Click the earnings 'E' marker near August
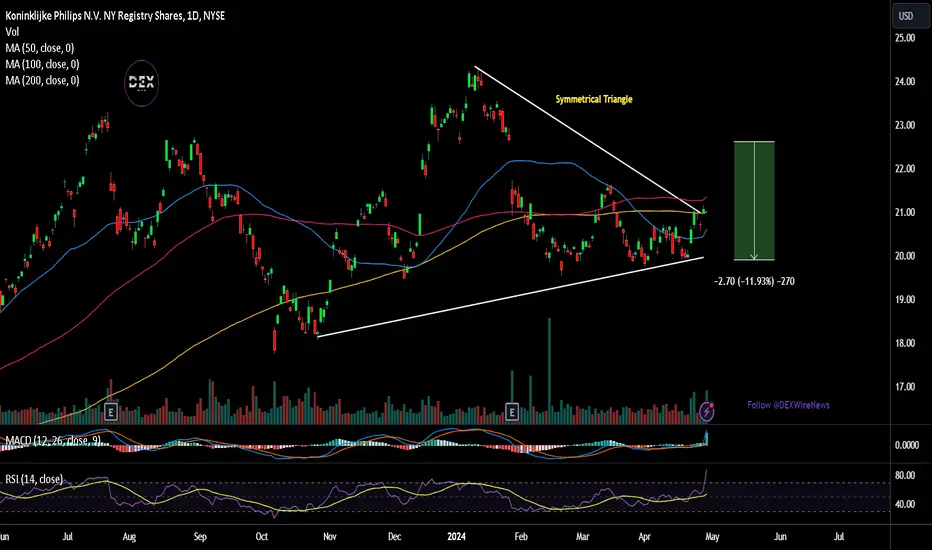Viewport: 932px width, 550px height. click(x=111, y=411)
